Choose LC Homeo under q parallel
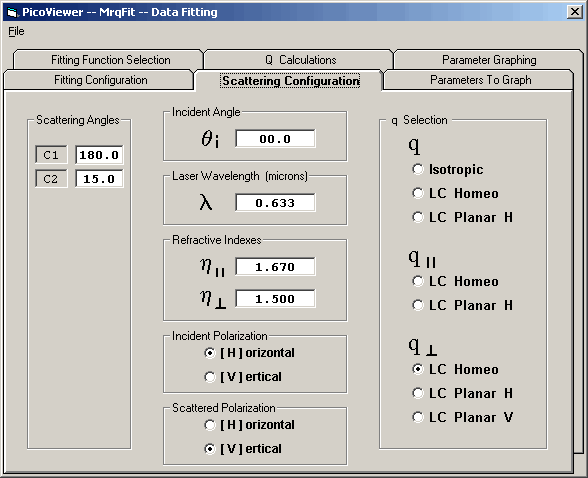The width and height of the screenshot is (588, 478). click(x=455, y=281)
